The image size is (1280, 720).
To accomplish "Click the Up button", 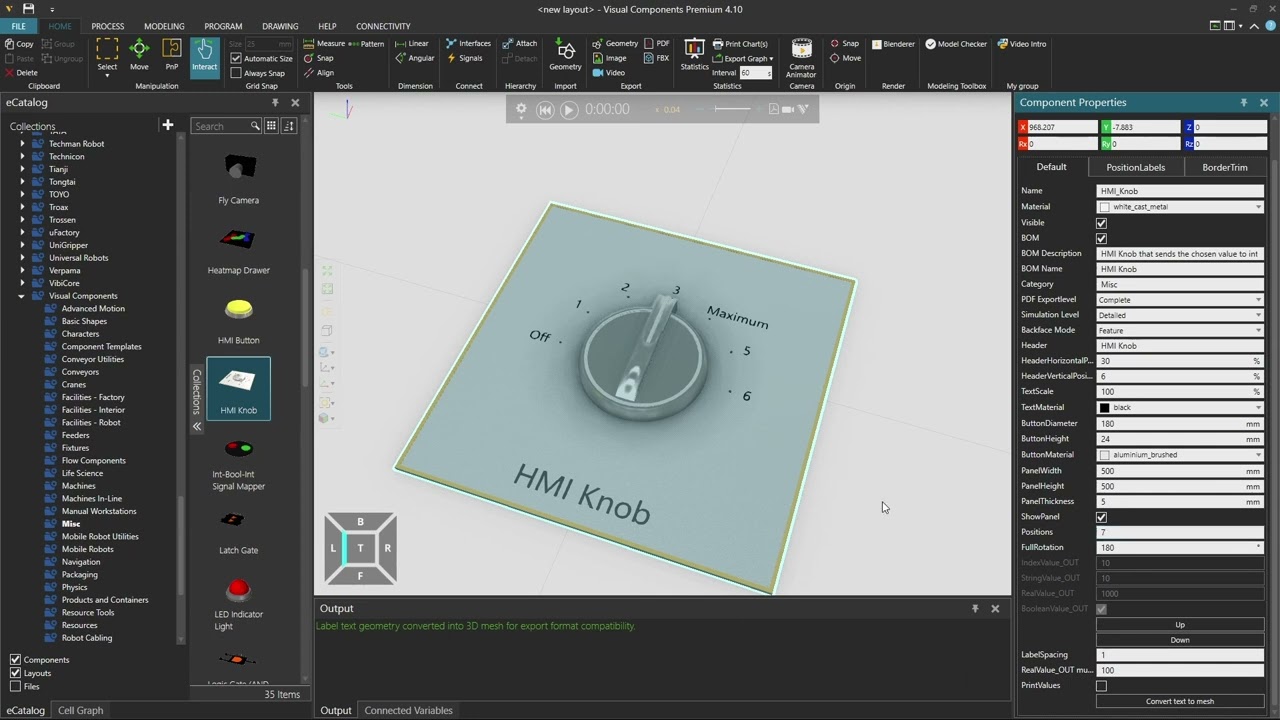I will click(x=1180, y=625).
